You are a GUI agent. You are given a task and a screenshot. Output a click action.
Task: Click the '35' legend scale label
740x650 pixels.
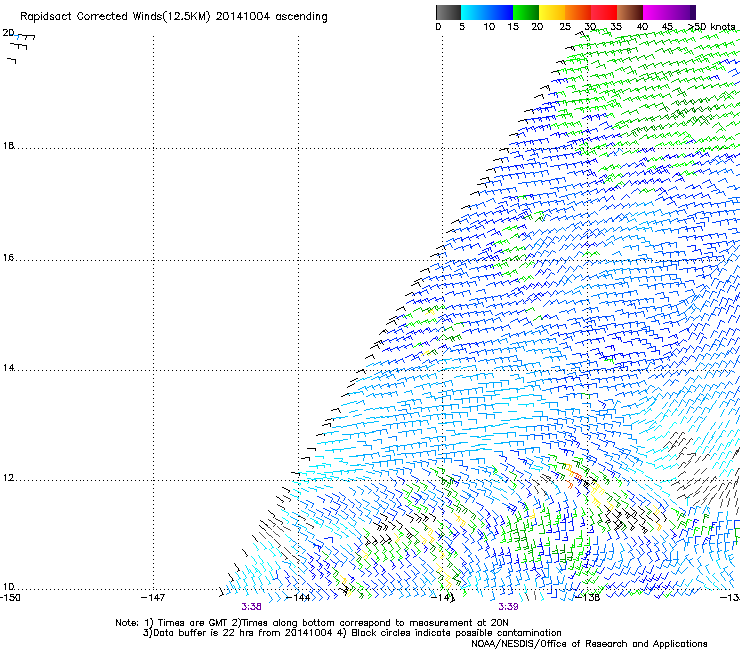click(x=616, y=27)
